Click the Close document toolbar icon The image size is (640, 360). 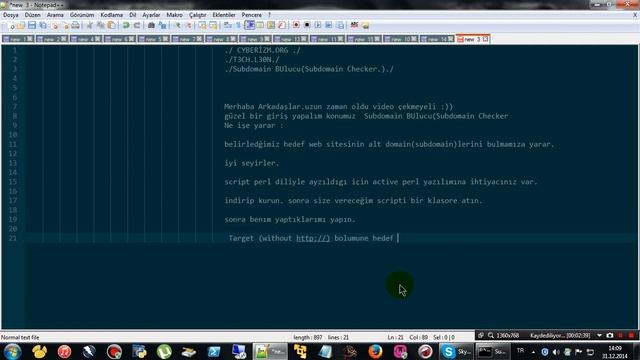click(55, 25)
